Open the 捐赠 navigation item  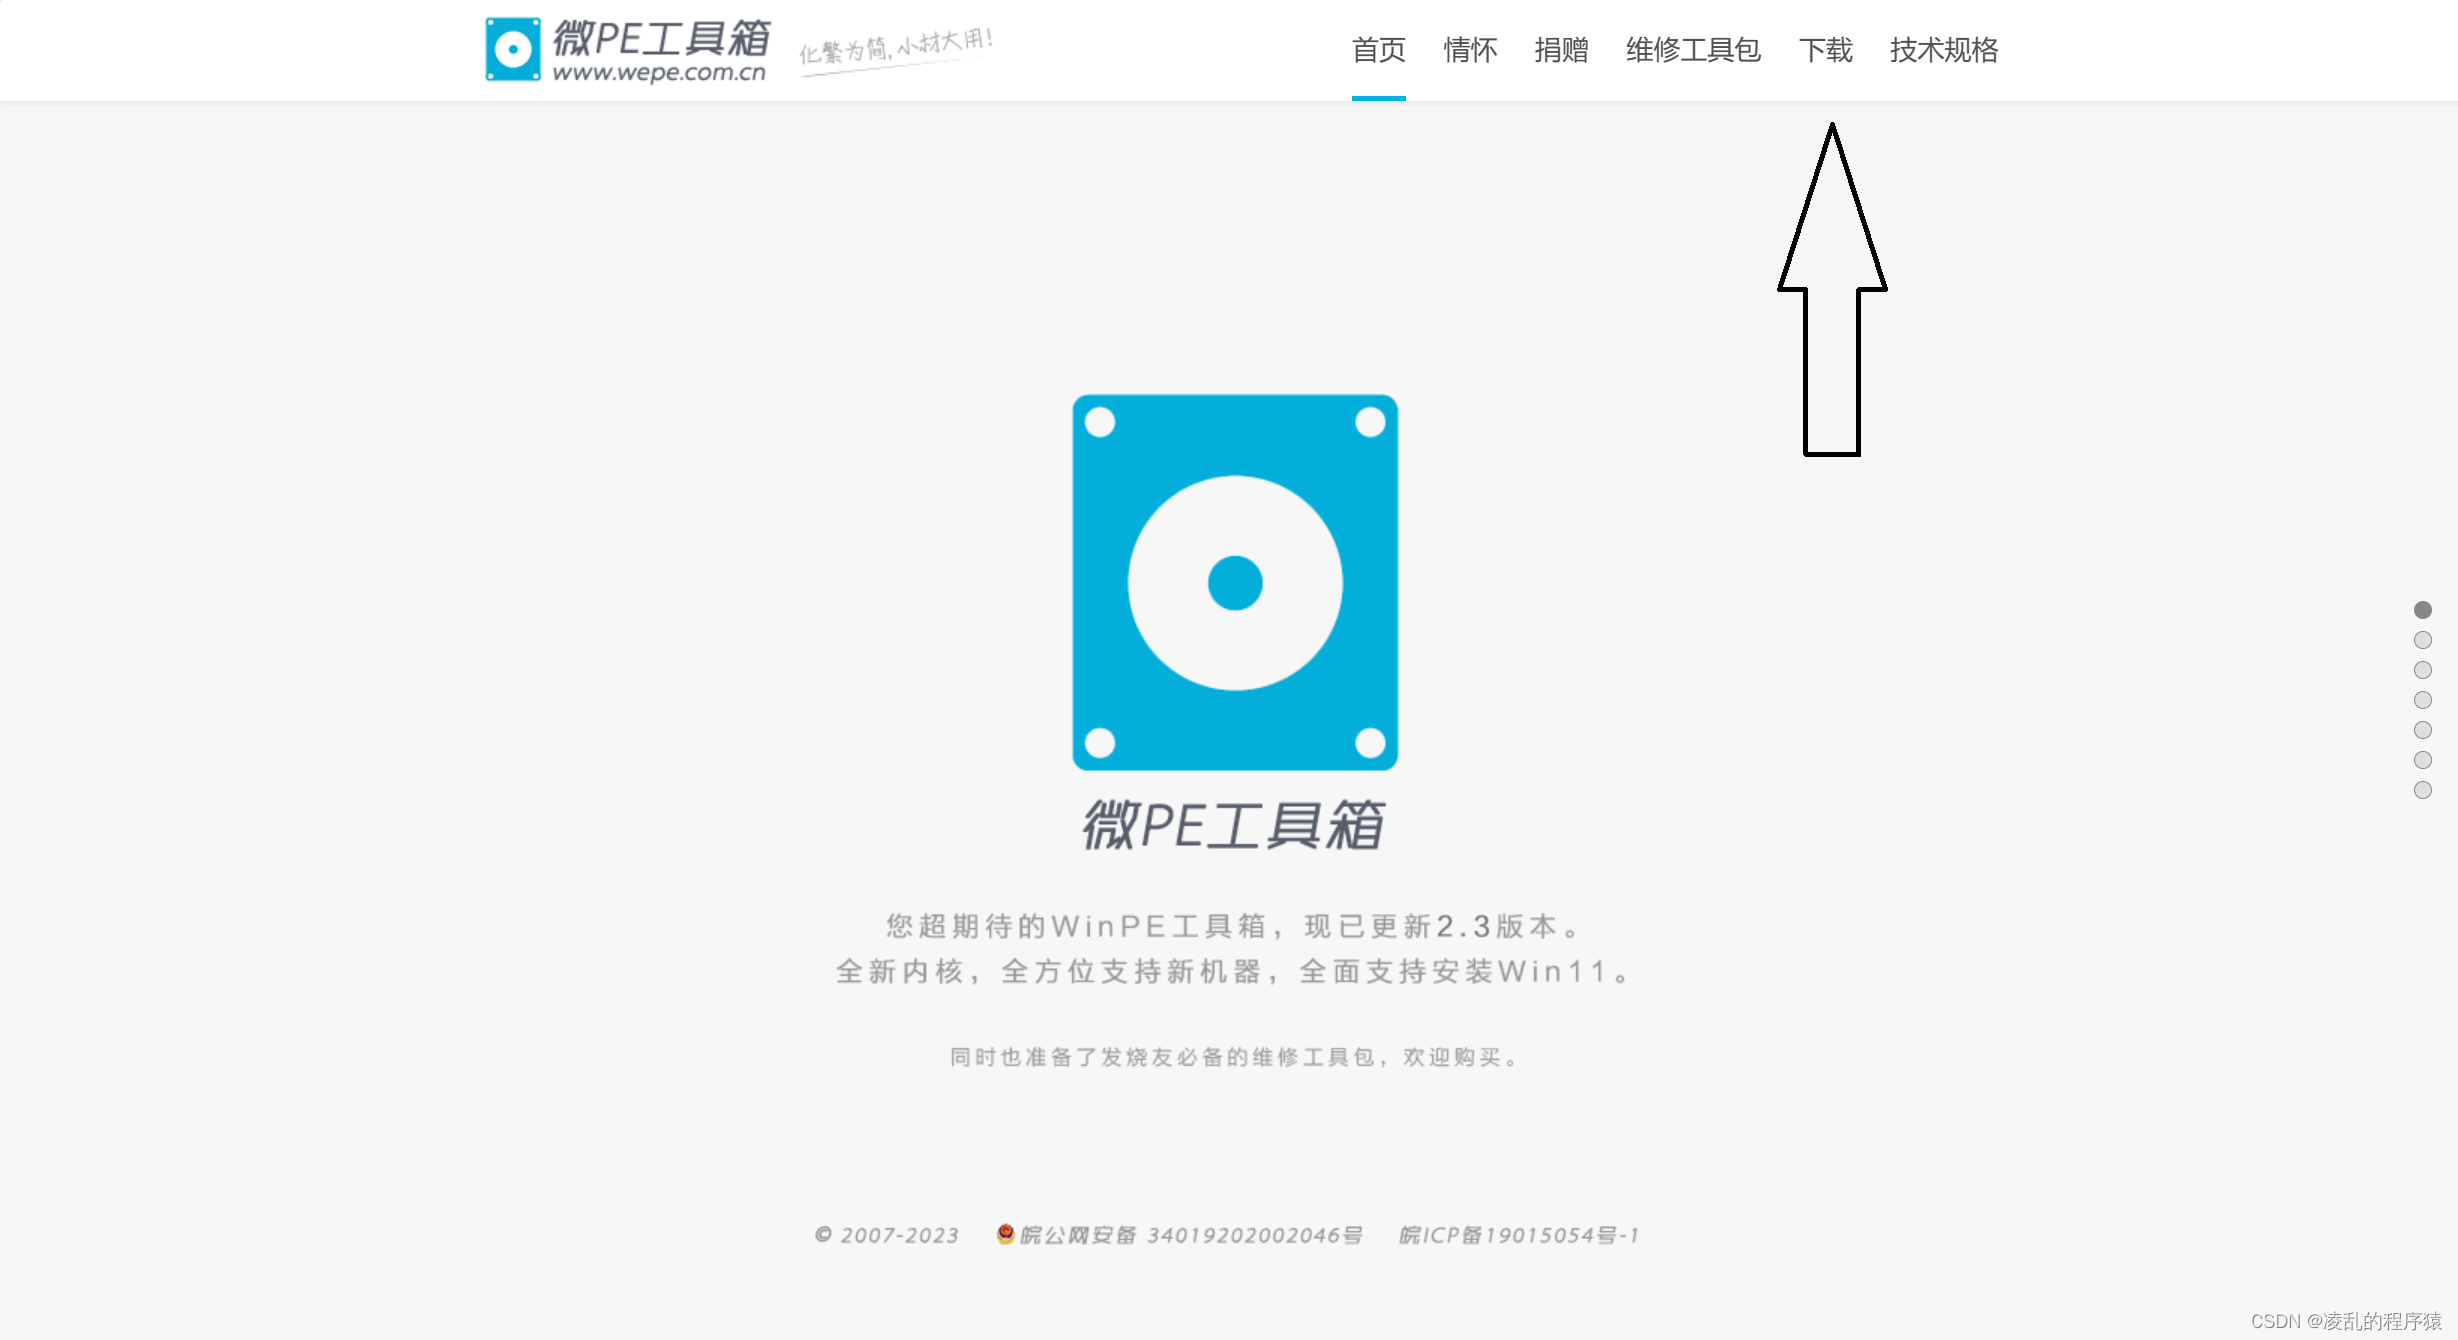click(x=1561, y=50)
